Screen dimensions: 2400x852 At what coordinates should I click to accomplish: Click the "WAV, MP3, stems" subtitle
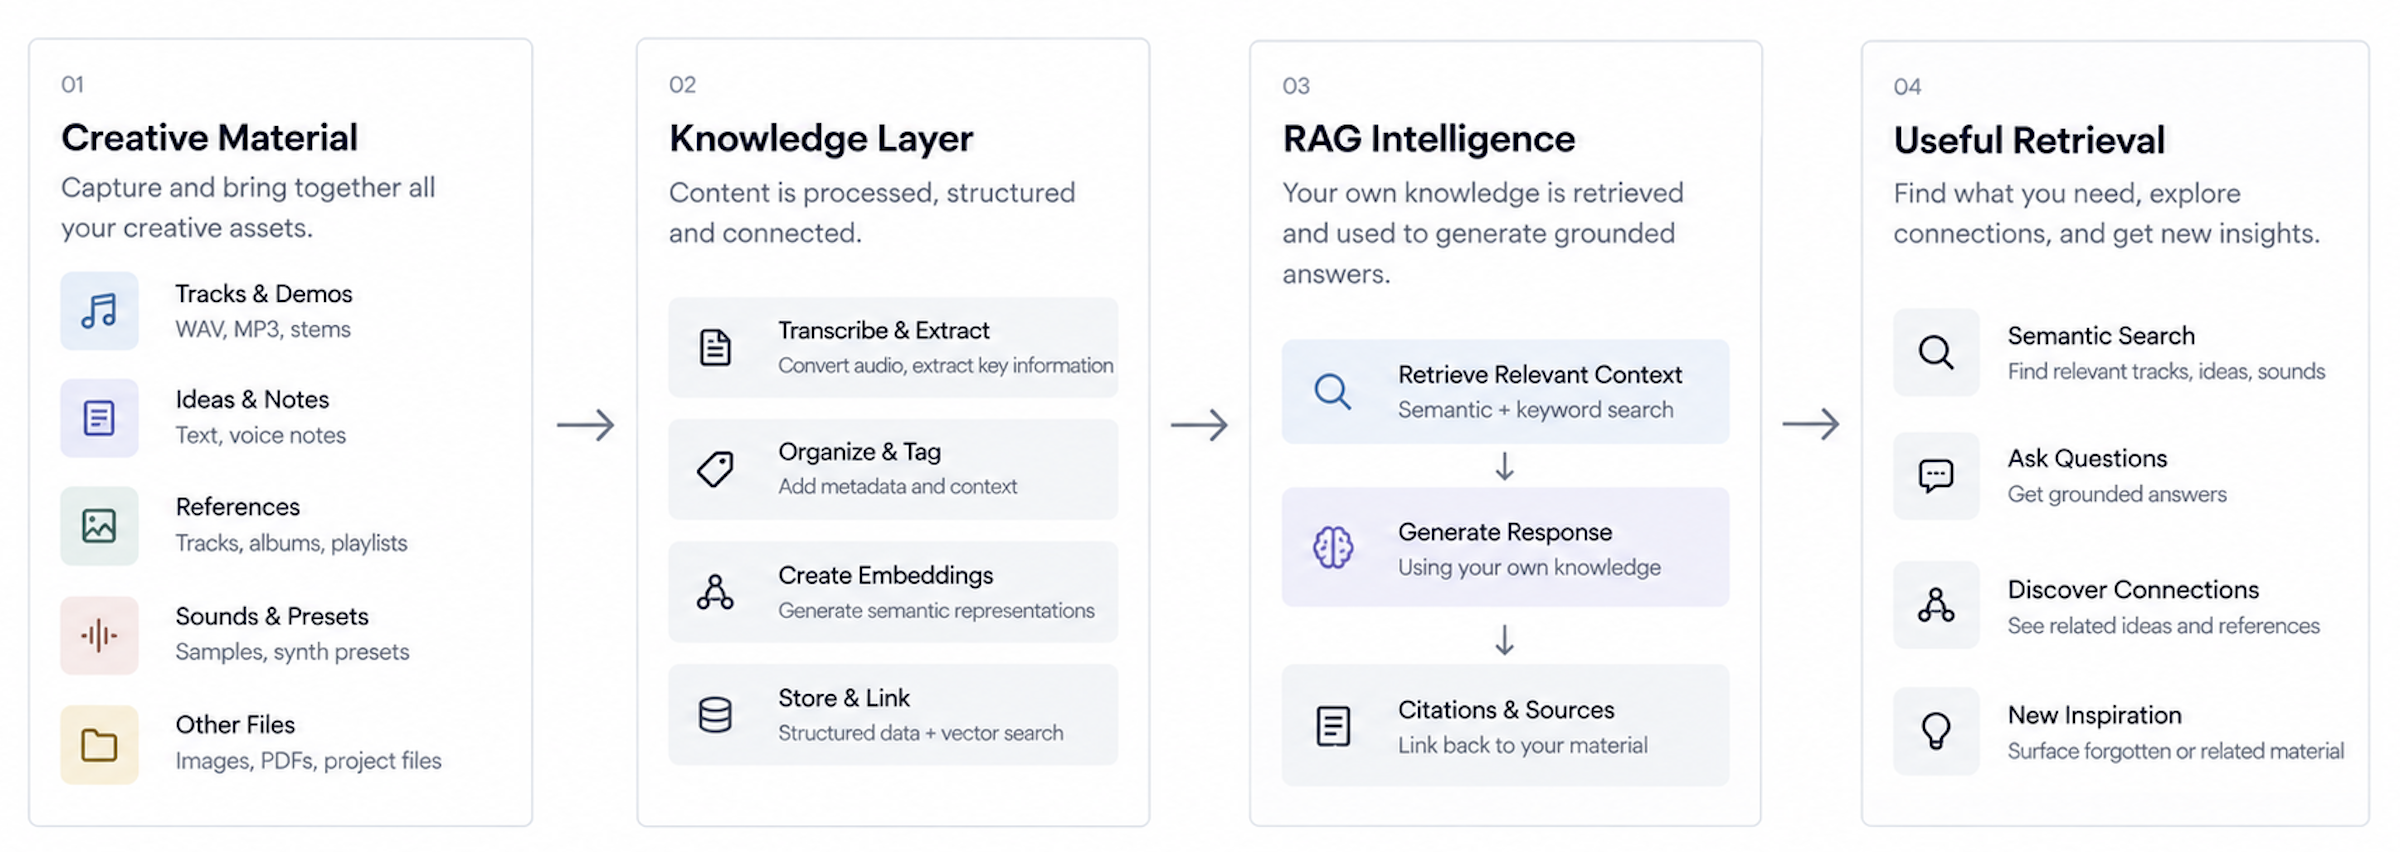263,330
